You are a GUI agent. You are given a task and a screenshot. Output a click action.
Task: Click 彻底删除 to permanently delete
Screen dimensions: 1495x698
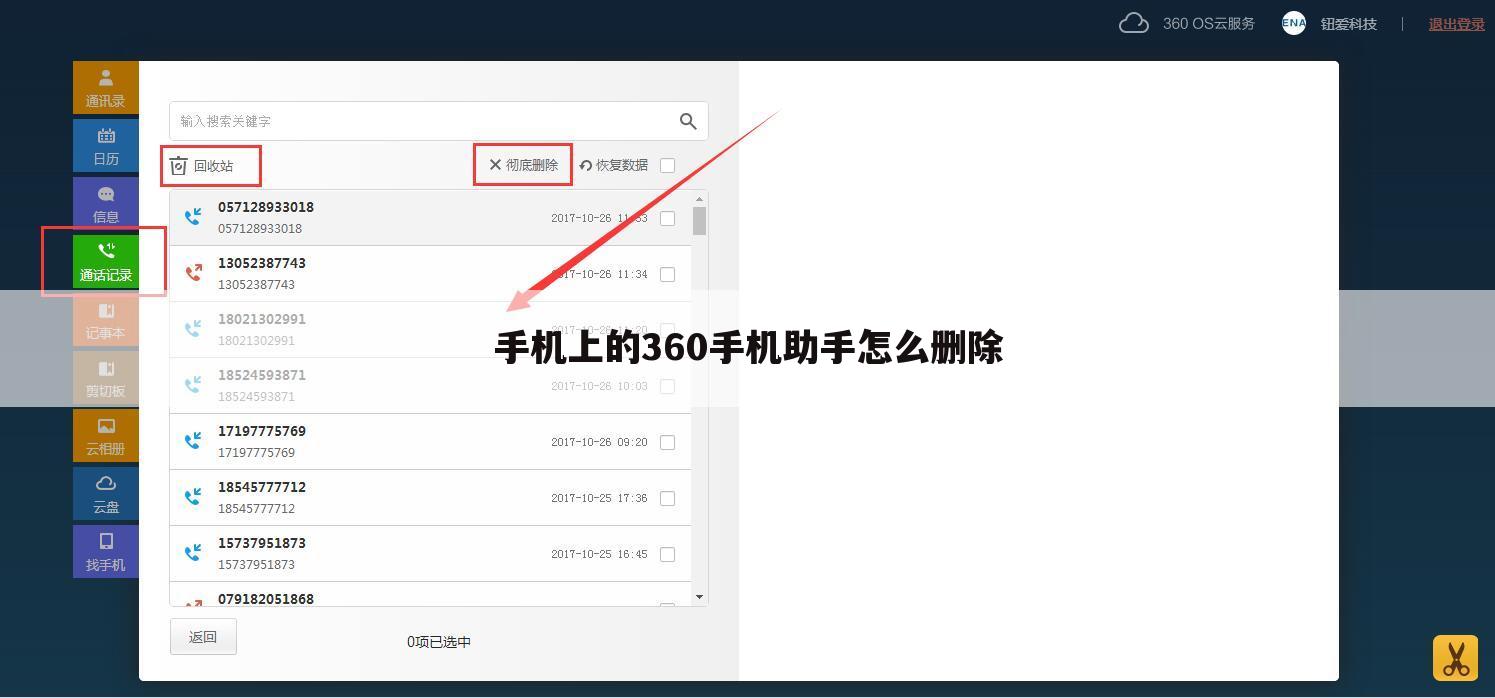522,164
